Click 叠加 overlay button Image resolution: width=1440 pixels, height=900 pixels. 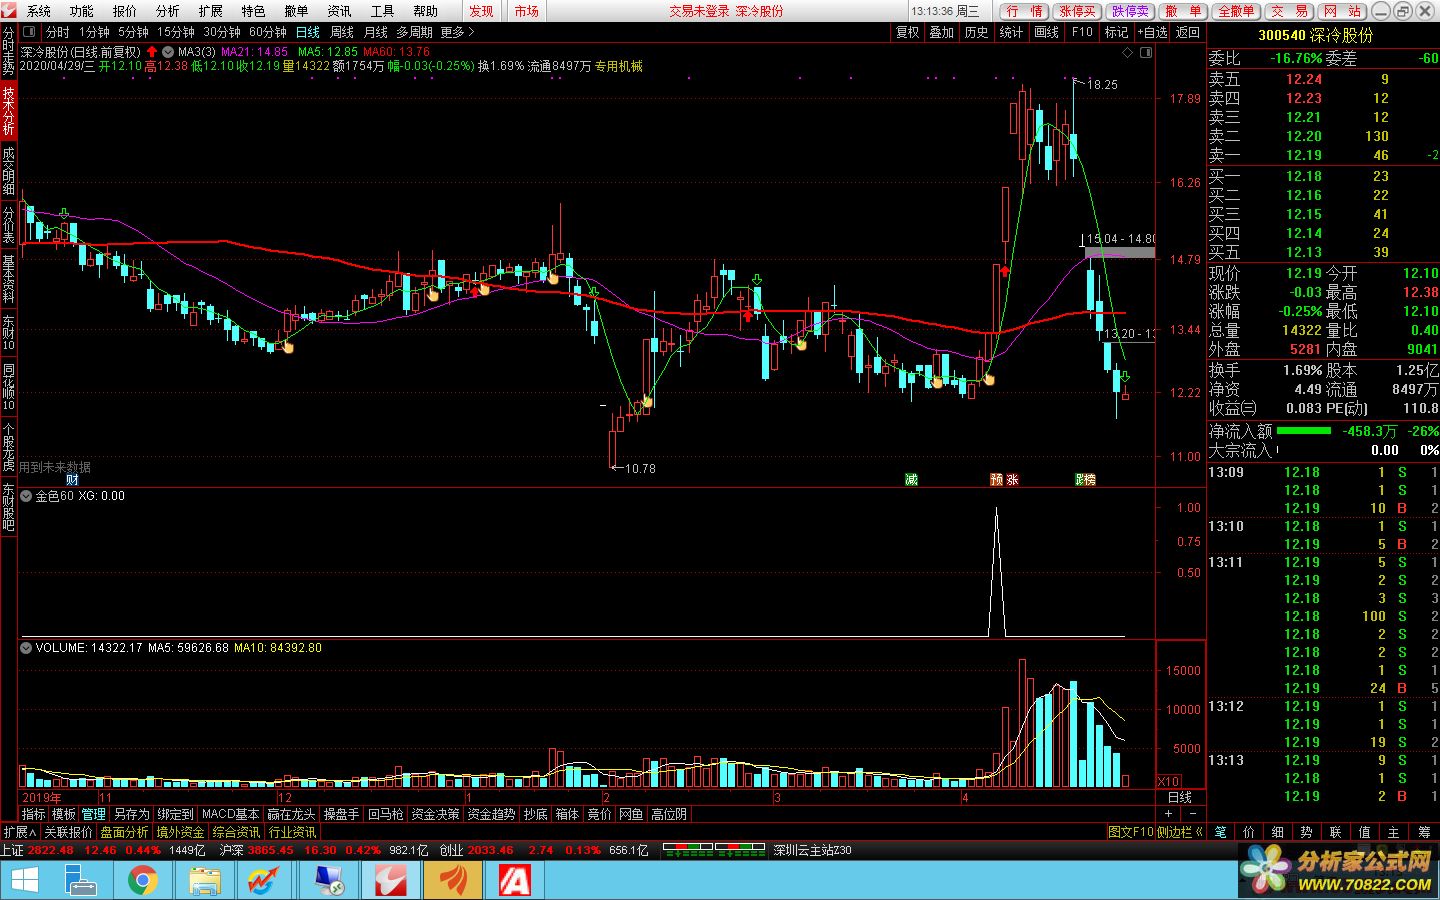tap(941, 32)
